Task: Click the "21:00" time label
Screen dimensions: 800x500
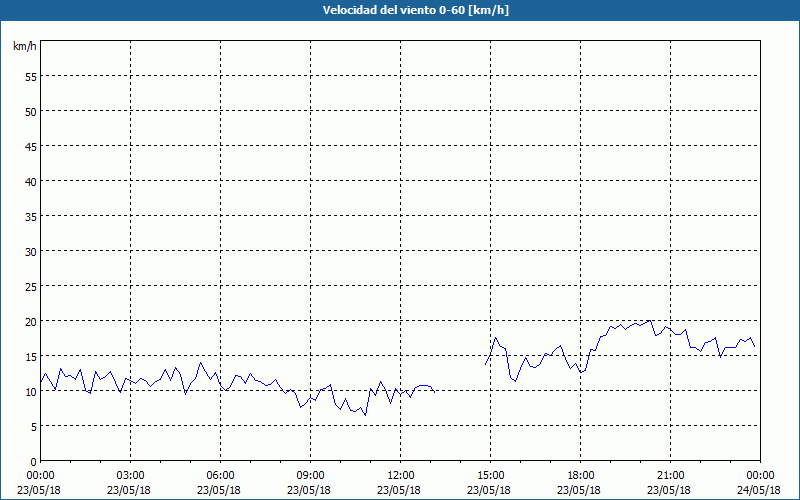Action: point(670,476)
